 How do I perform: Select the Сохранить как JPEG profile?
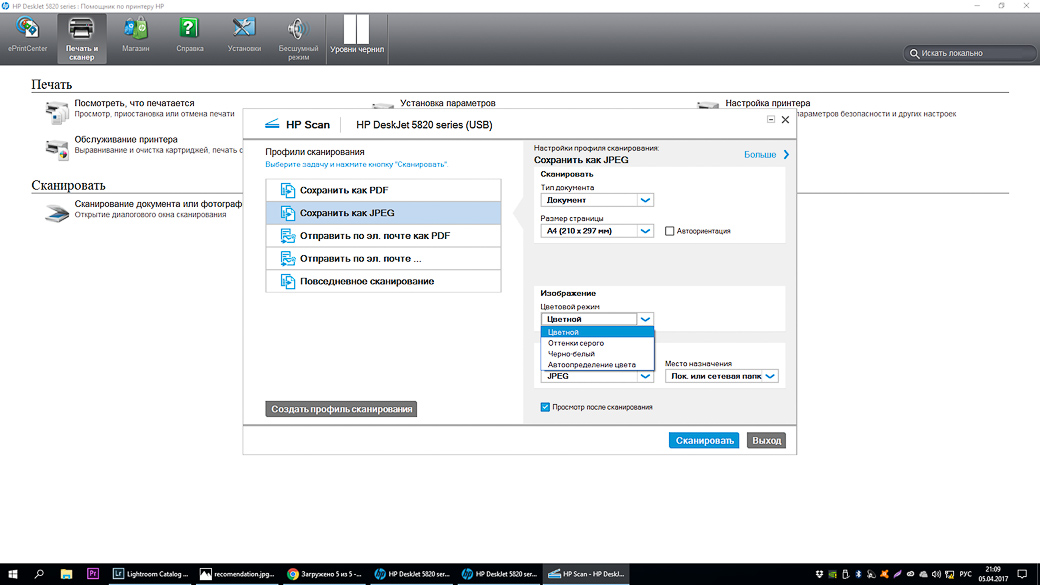click(383, 213)
